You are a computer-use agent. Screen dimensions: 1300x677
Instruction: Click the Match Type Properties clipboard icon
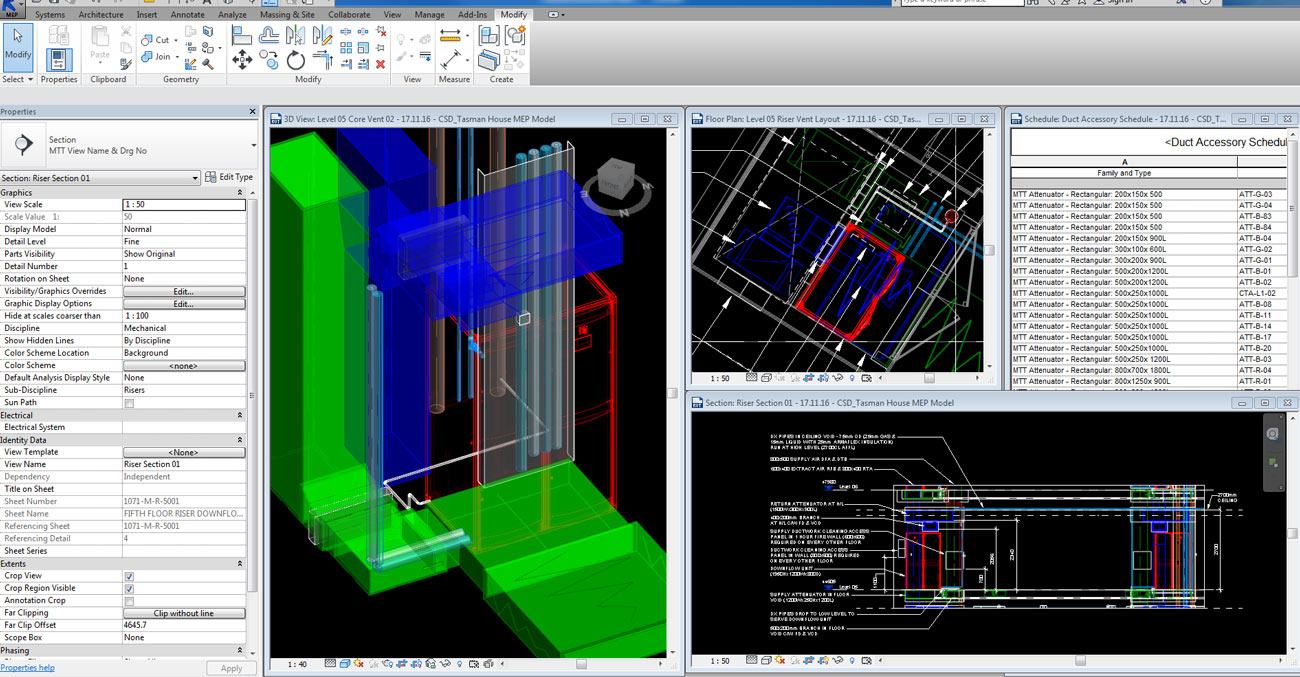[125, 63]
